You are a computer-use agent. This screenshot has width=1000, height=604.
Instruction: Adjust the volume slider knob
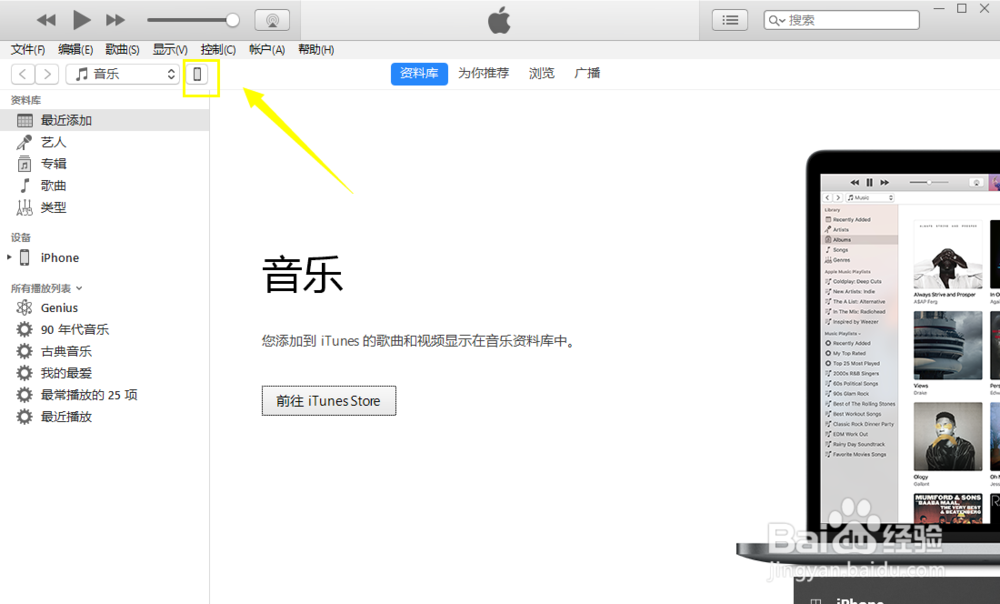(233, 20)
